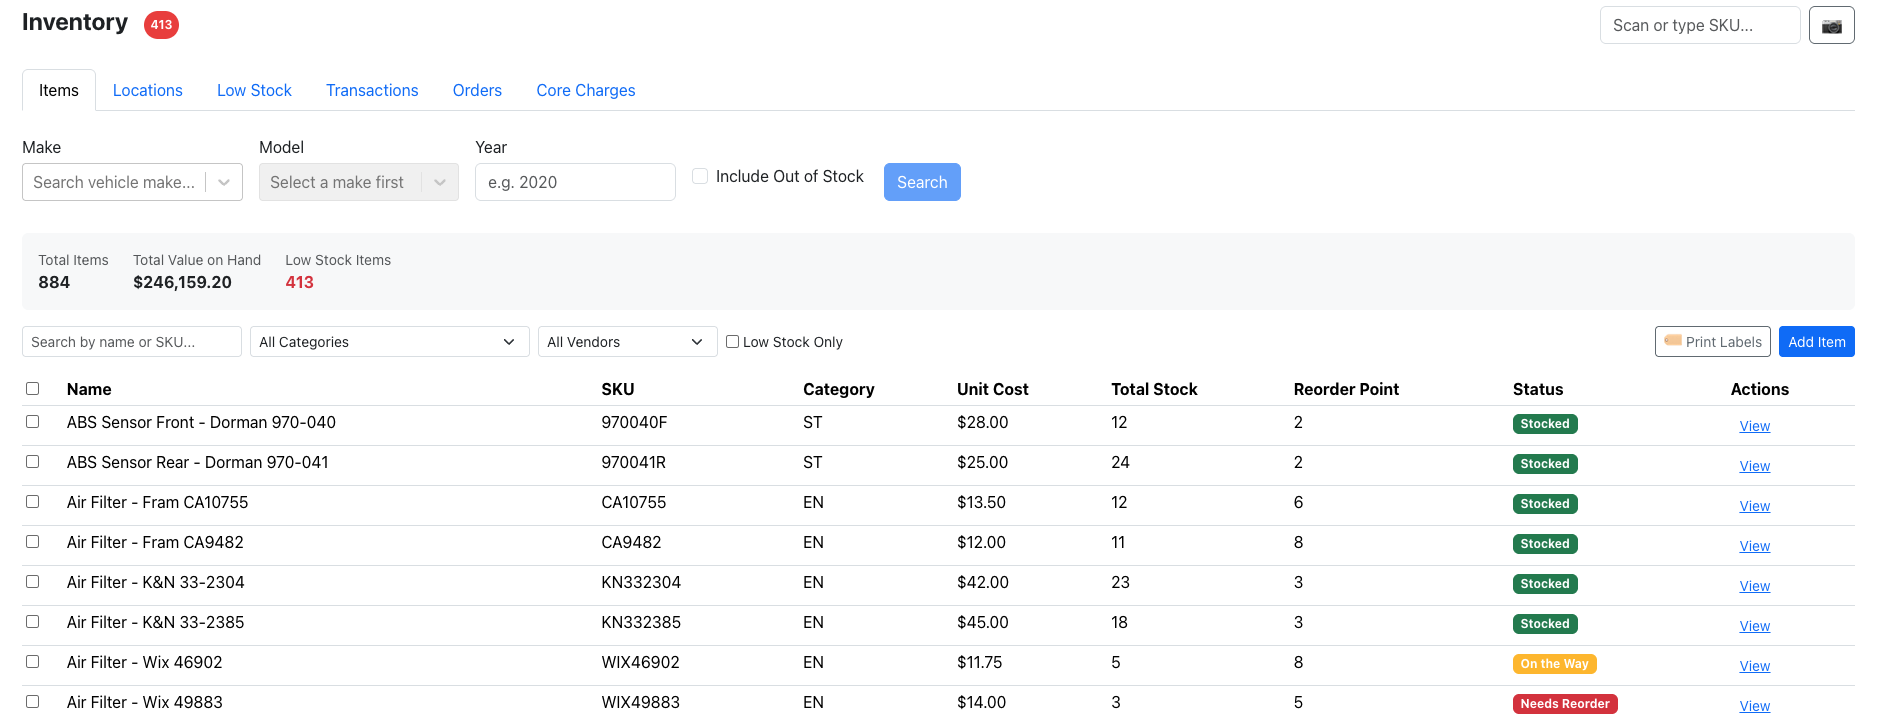The image size is (1884, 724).
Task: Open the camera barcode scanner icon
Action: click(x=1831, y=25)
